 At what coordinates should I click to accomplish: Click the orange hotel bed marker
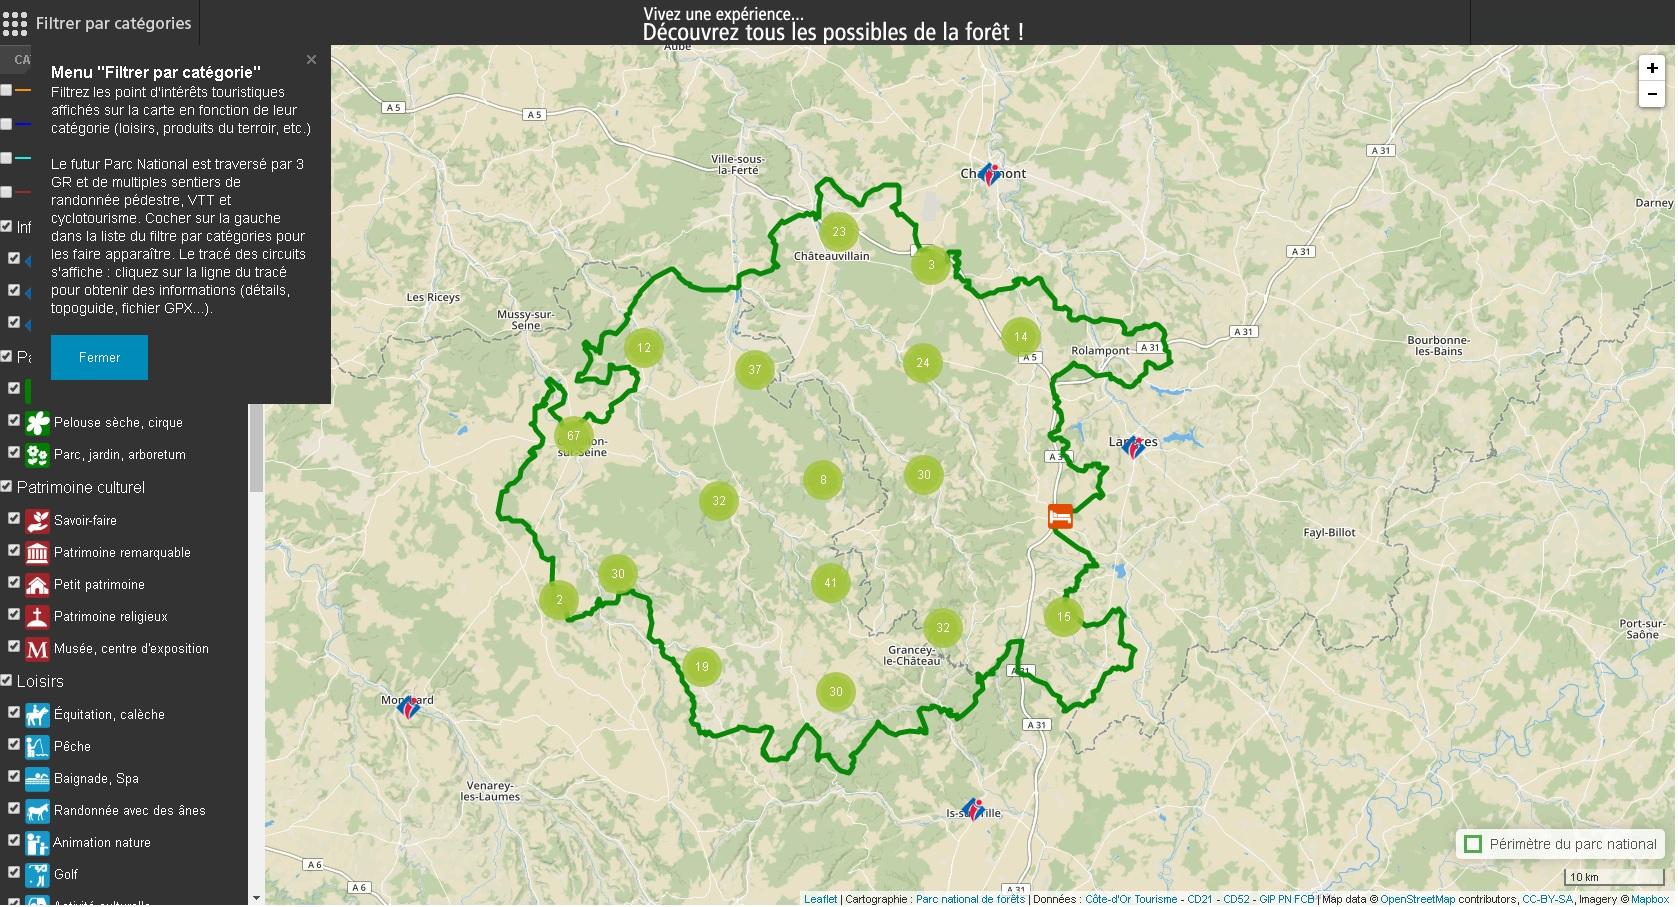1060,517
